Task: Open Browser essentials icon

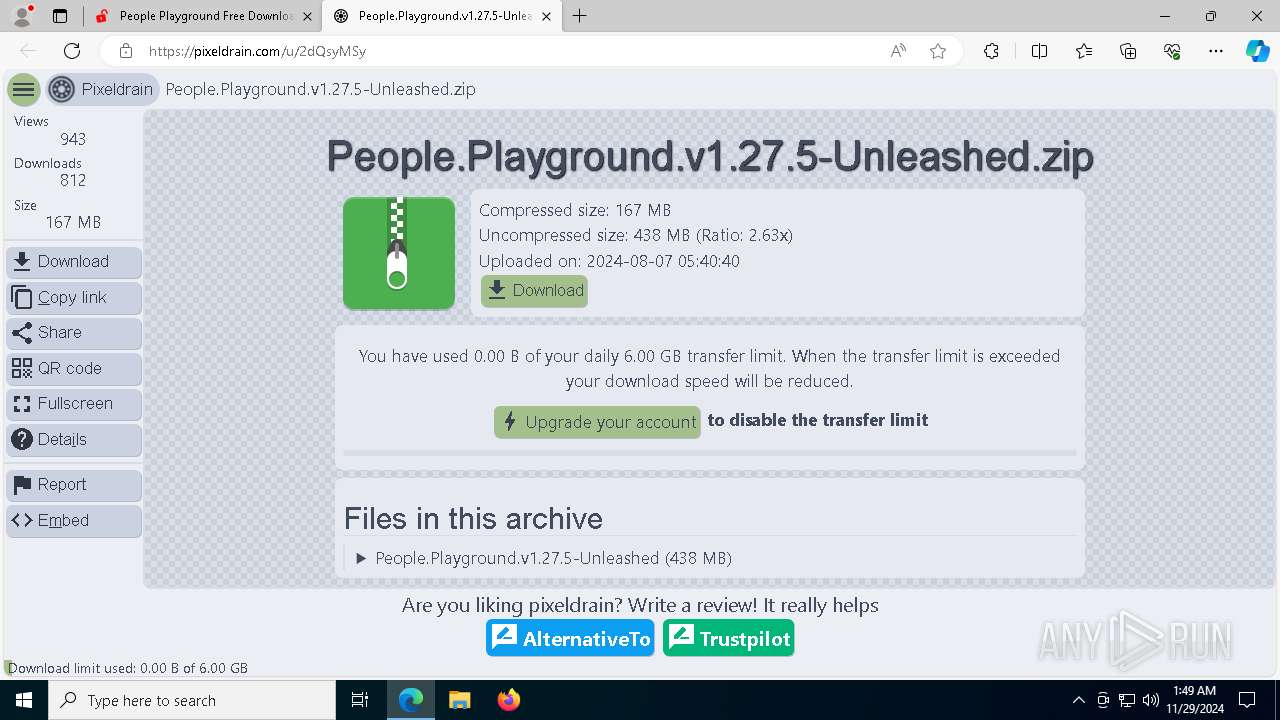Action: (x=1172, y=51)
